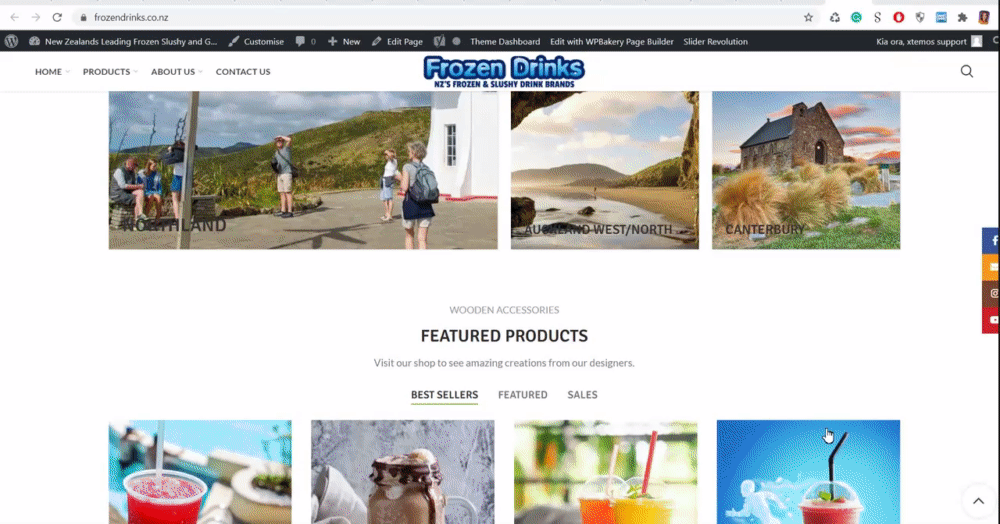This screenshot has width=1000, height=524.
Task: Open the Grammarly extension icon
Action: (x=856, y=17)
